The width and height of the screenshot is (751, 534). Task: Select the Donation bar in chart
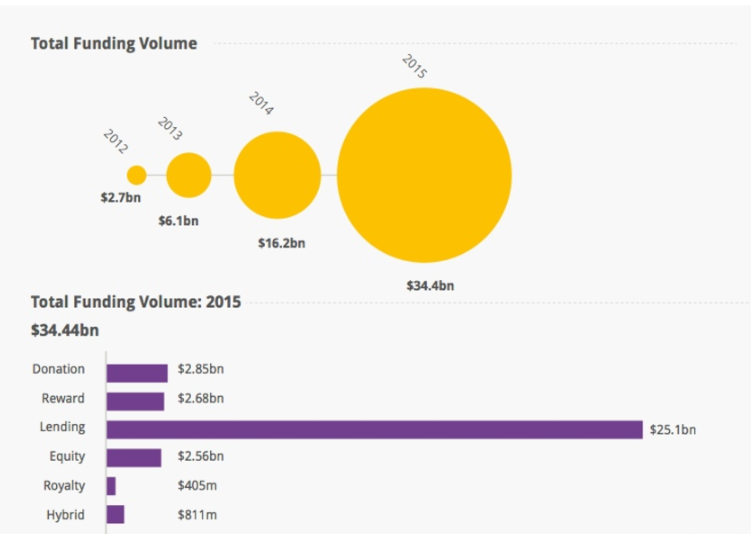pos(137,372)
